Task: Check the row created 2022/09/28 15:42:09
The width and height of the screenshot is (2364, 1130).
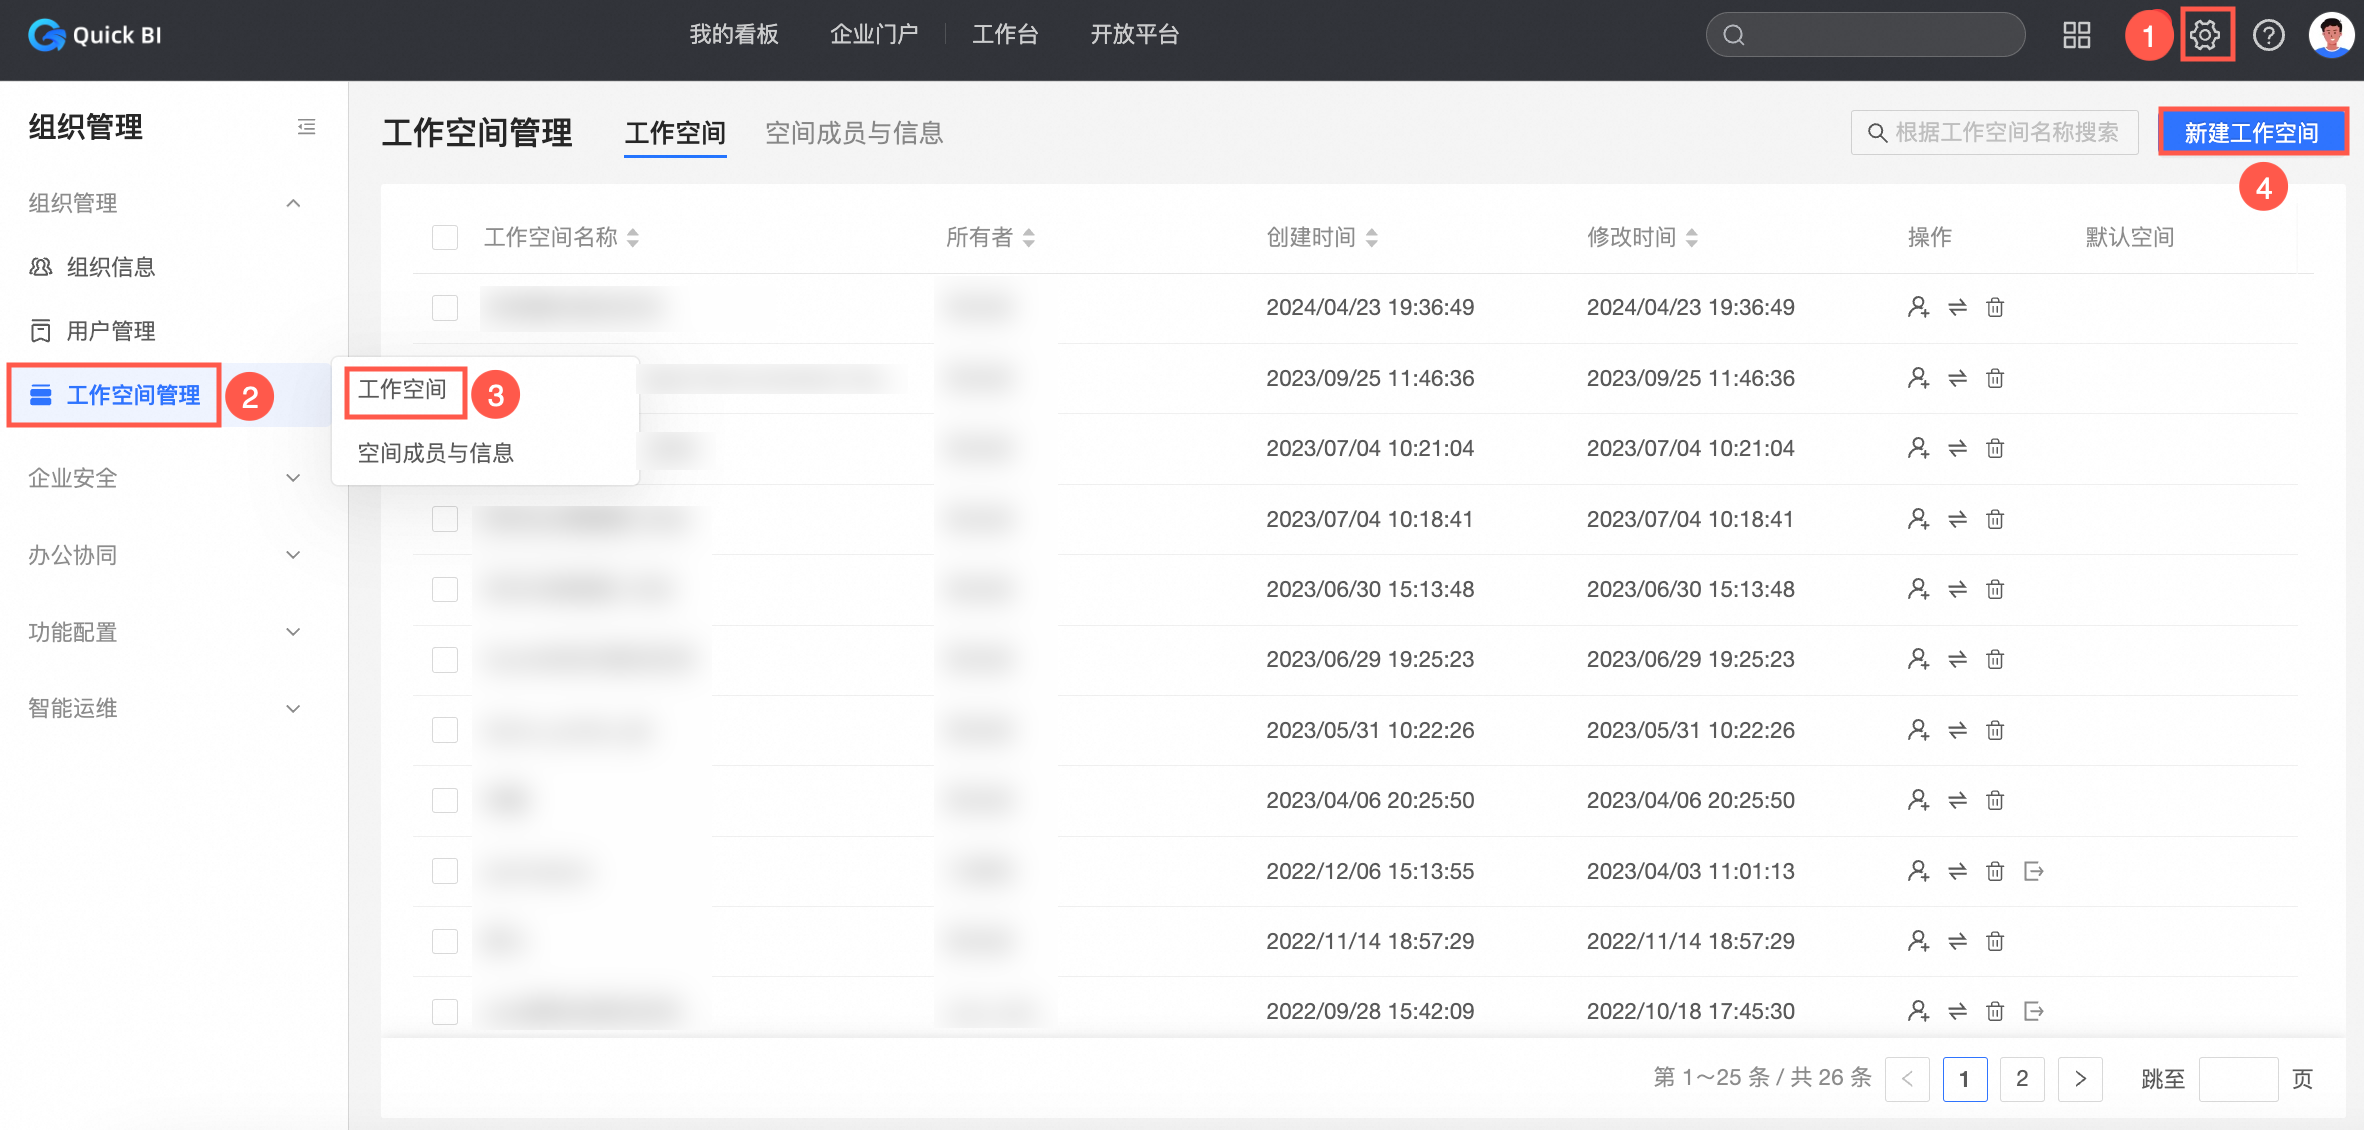Action: (x=445, y=1011)
